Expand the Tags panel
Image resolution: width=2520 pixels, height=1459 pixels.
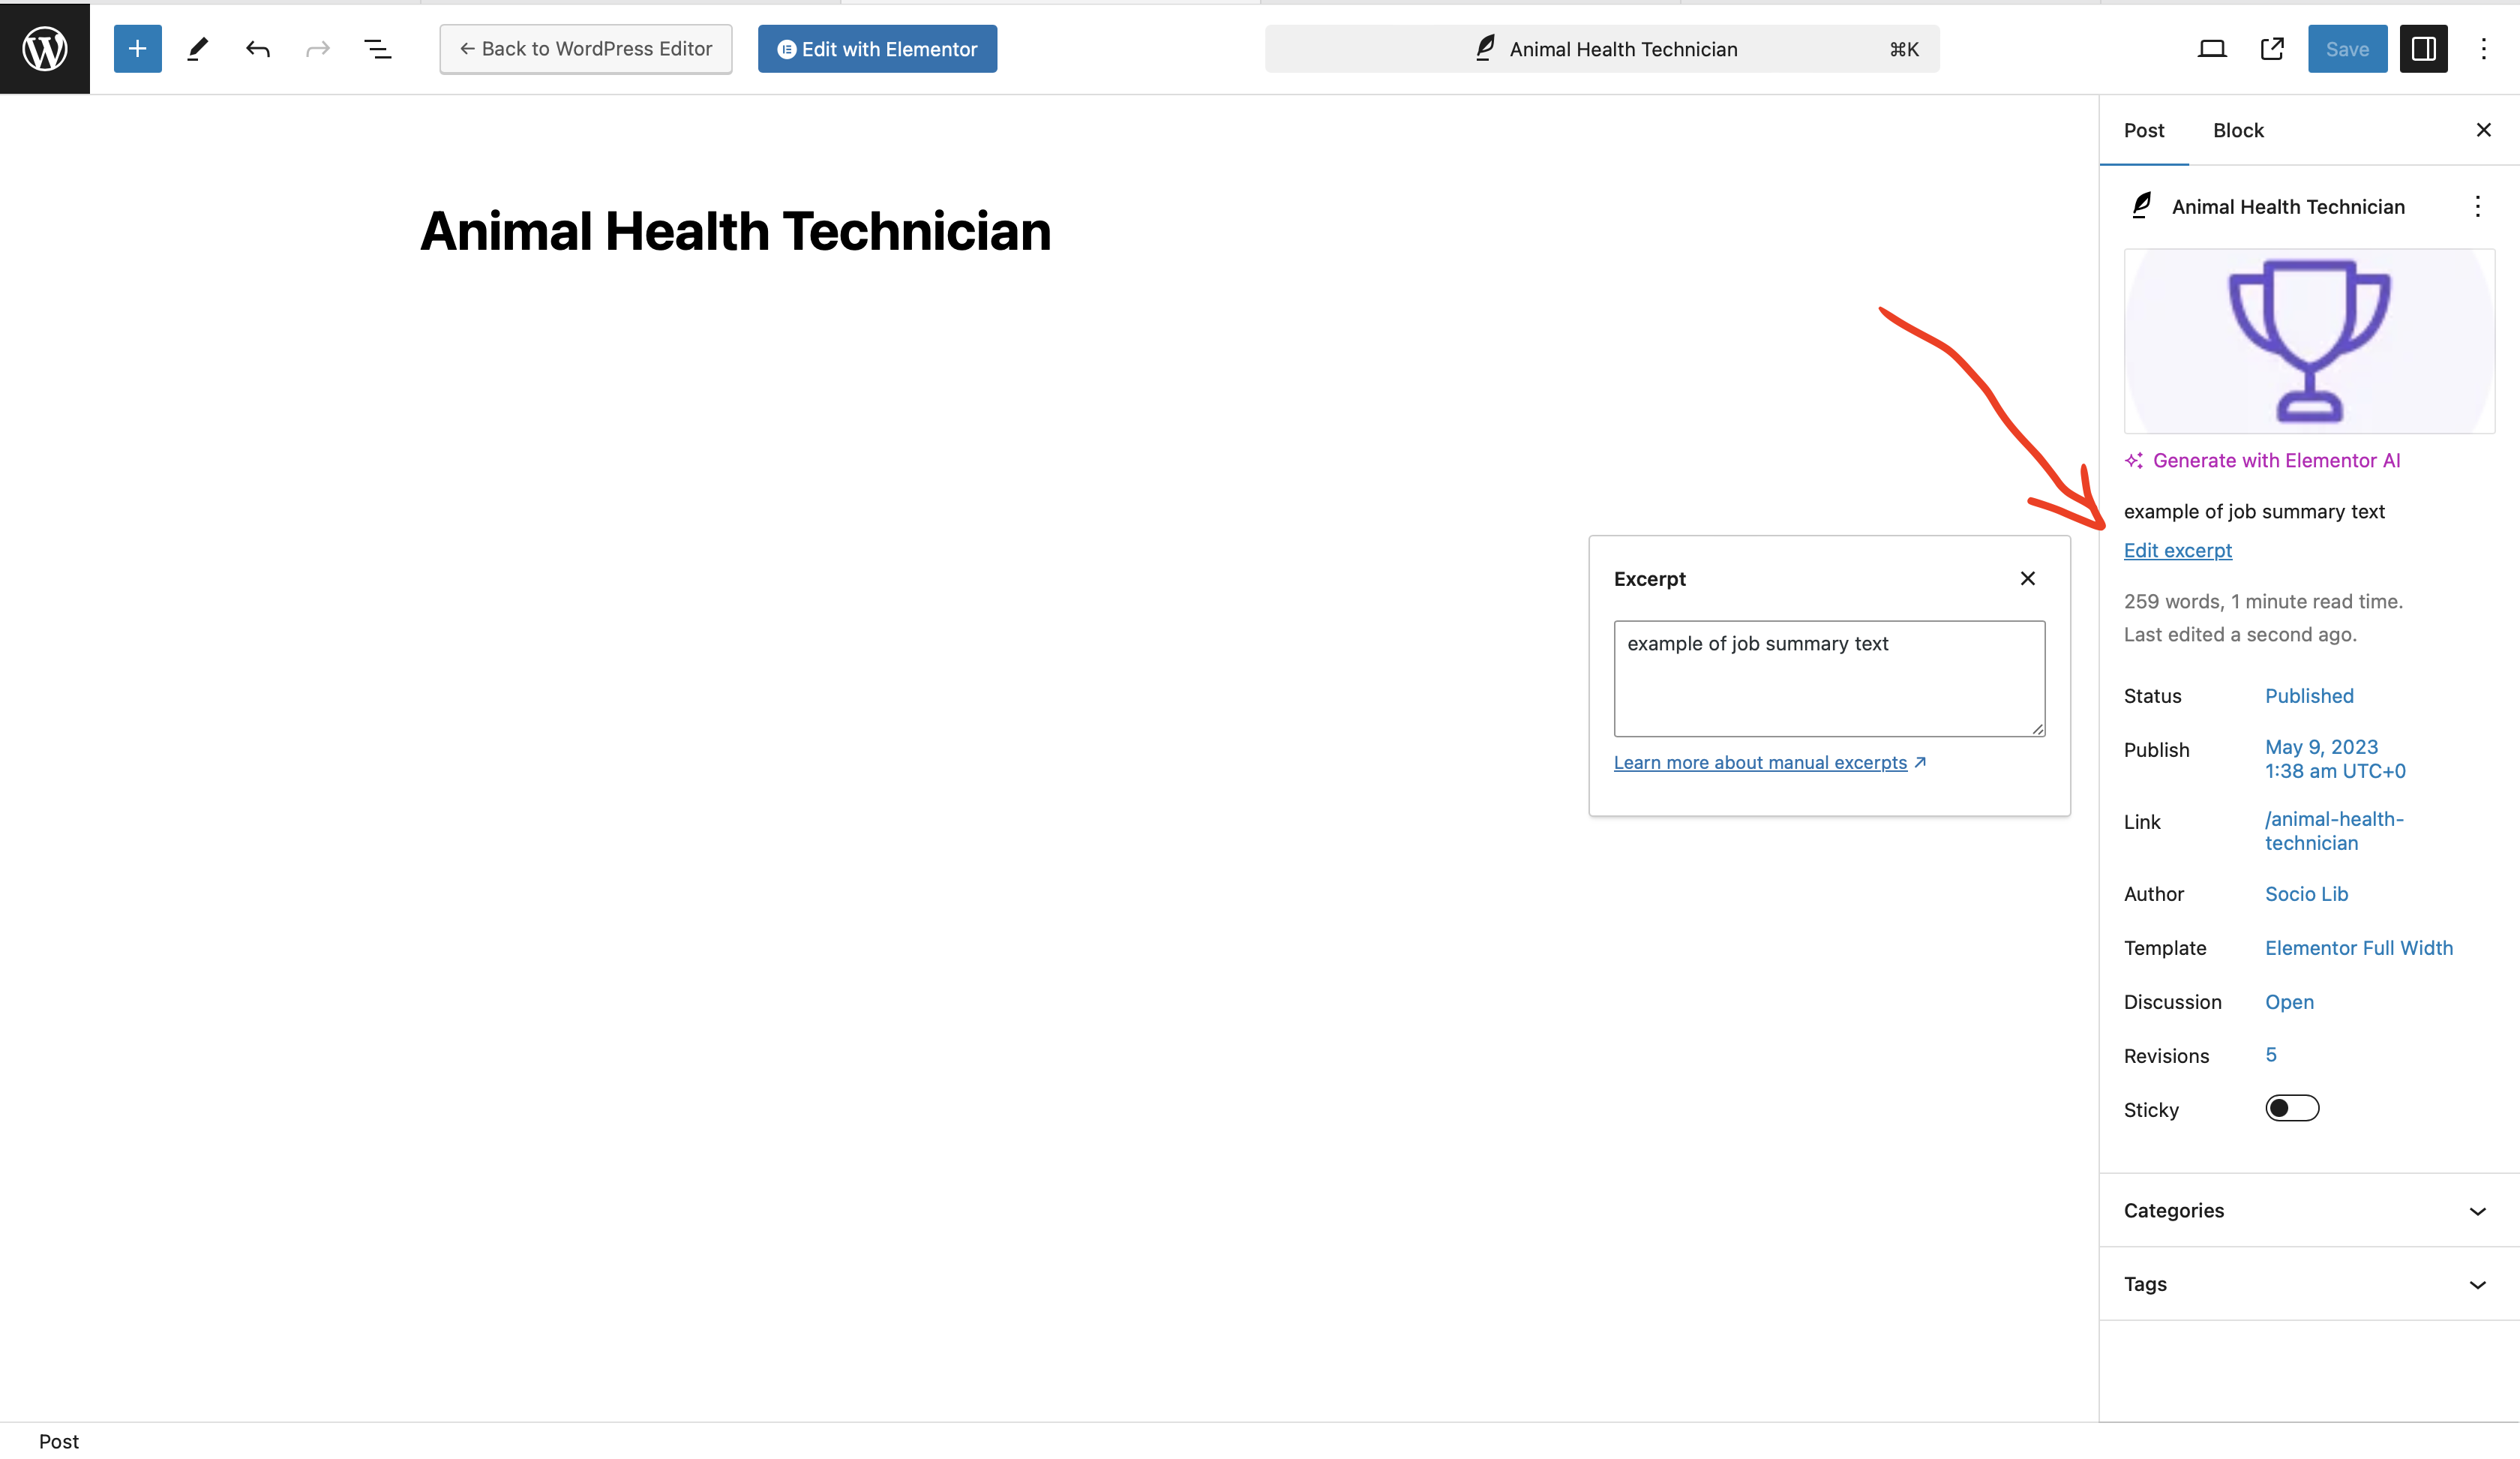click(2309, 1283)
